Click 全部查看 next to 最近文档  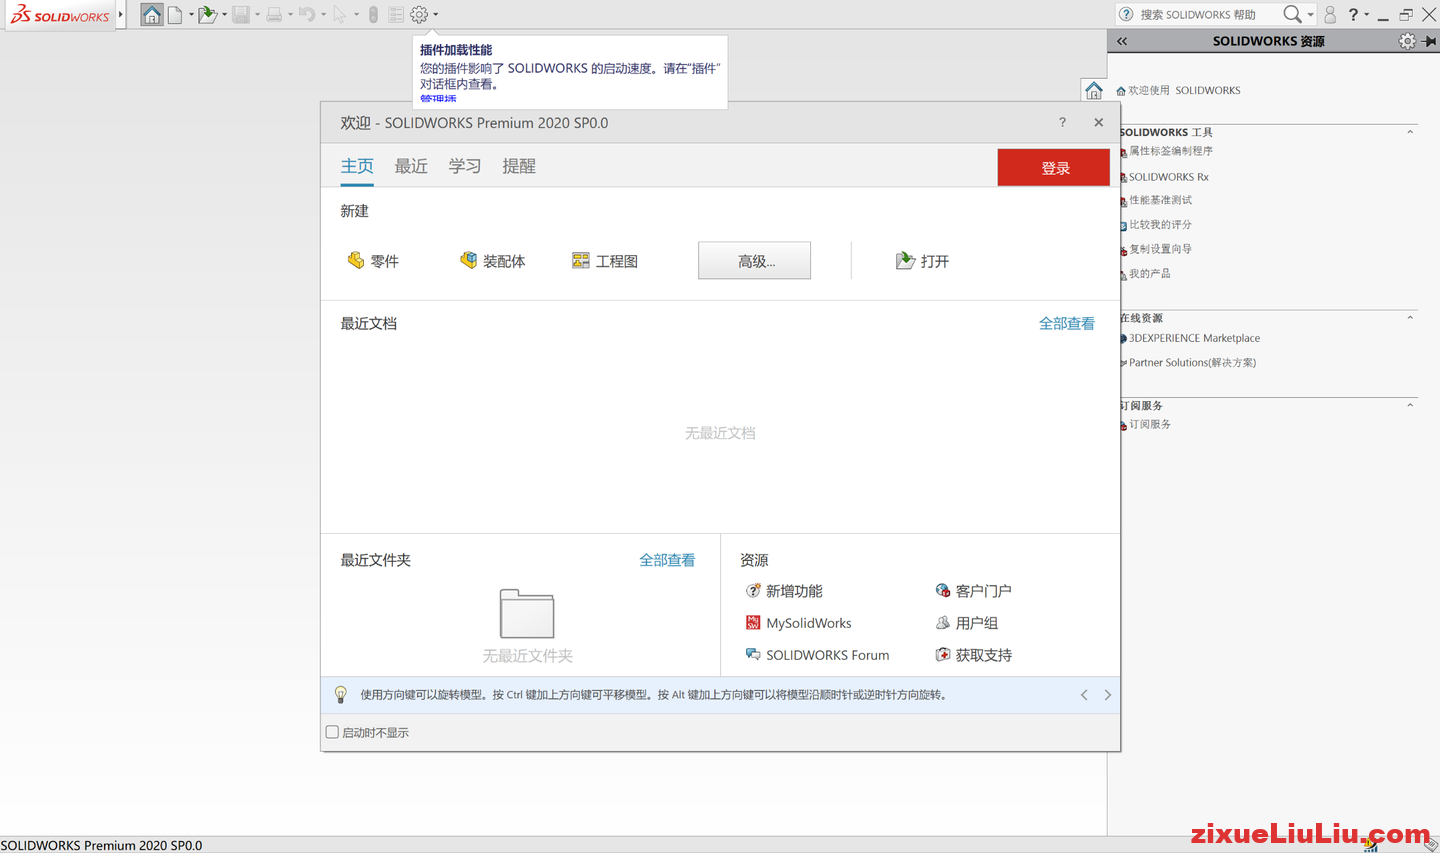tap(1066, 323)
